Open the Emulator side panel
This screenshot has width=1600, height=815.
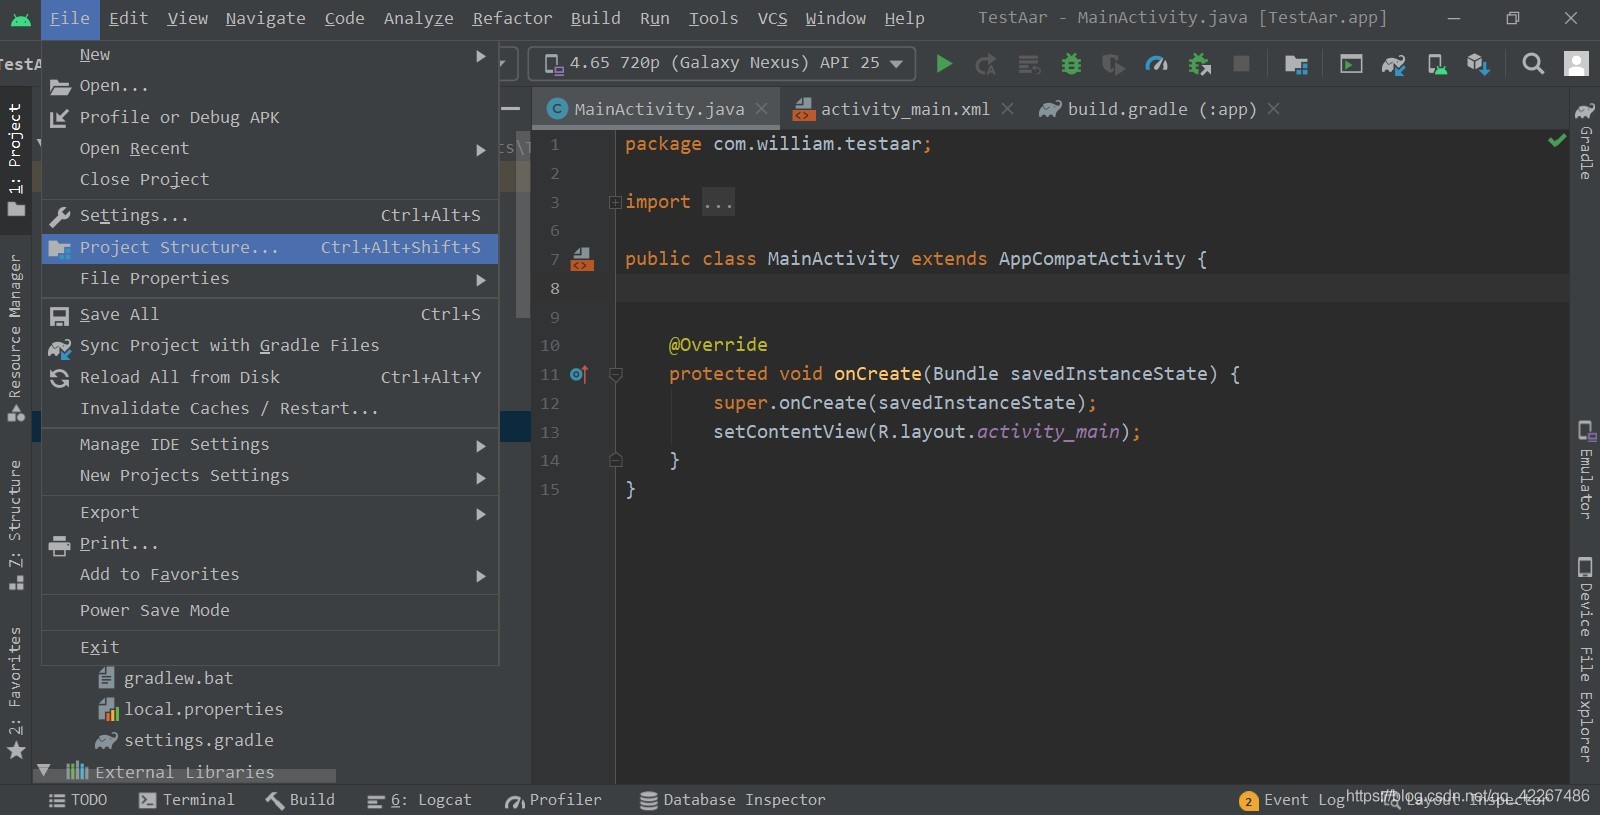pos(1585,470)
